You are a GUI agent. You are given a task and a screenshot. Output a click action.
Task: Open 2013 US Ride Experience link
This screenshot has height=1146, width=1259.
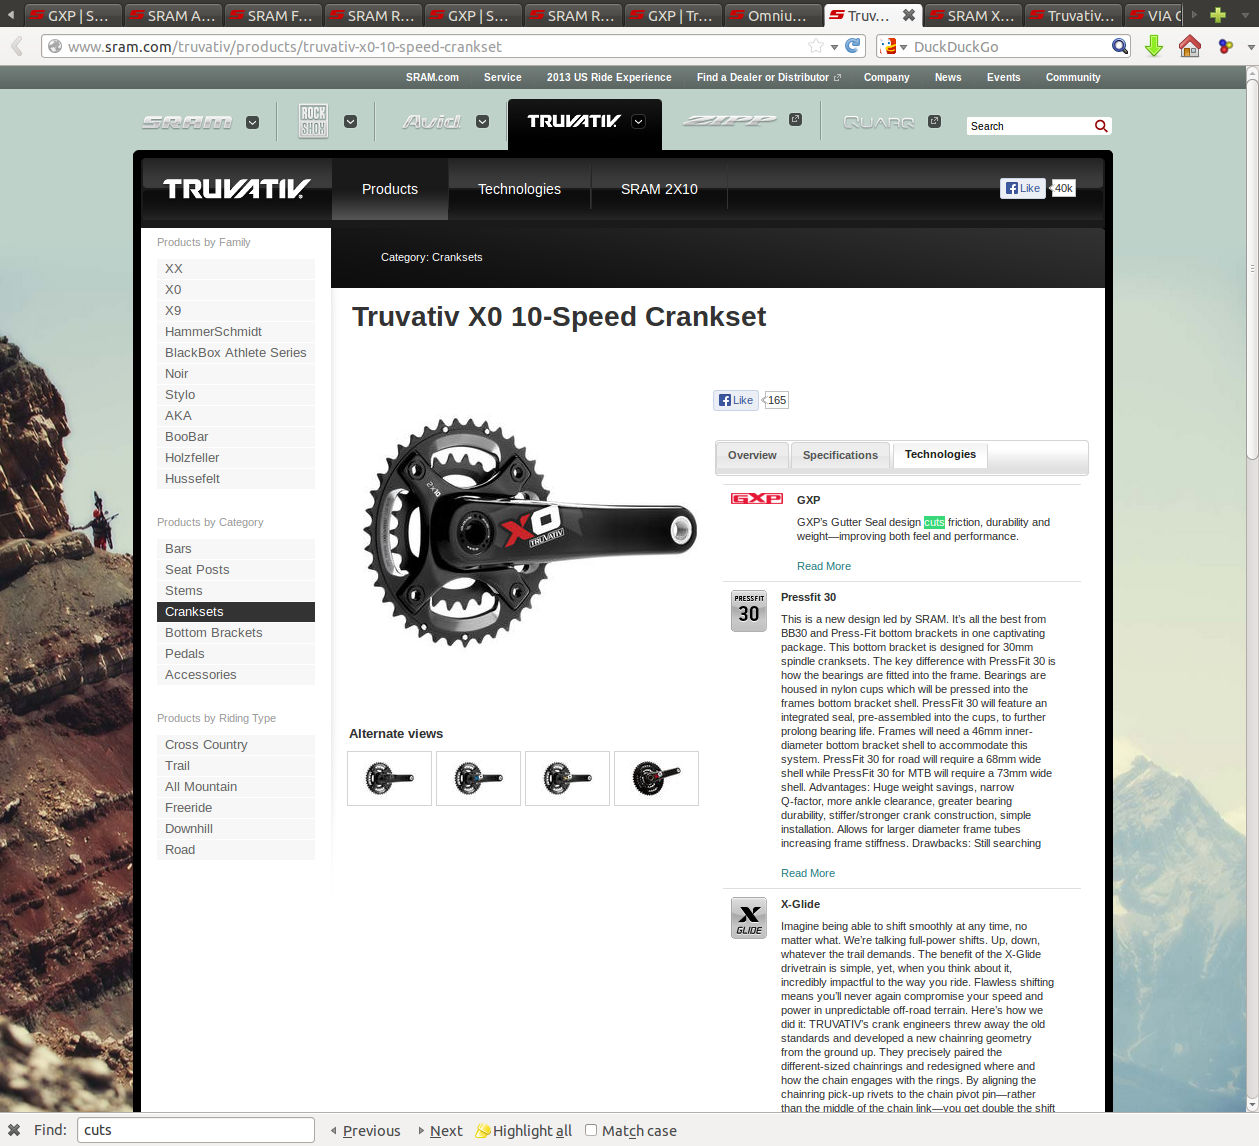pos(609,77)
